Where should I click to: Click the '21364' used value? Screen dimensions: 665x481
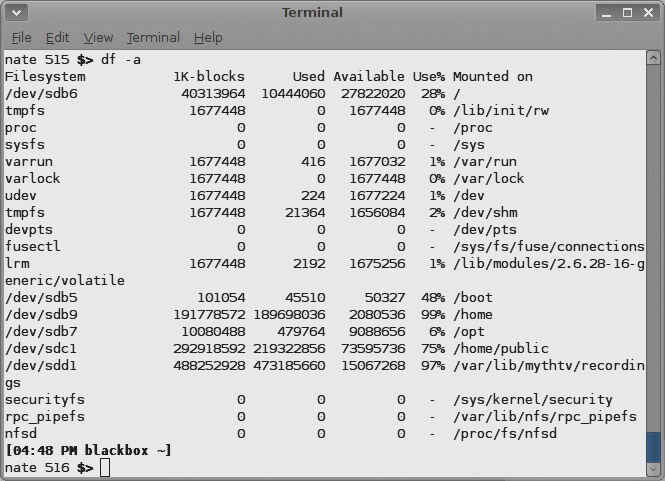pos(305,213)
